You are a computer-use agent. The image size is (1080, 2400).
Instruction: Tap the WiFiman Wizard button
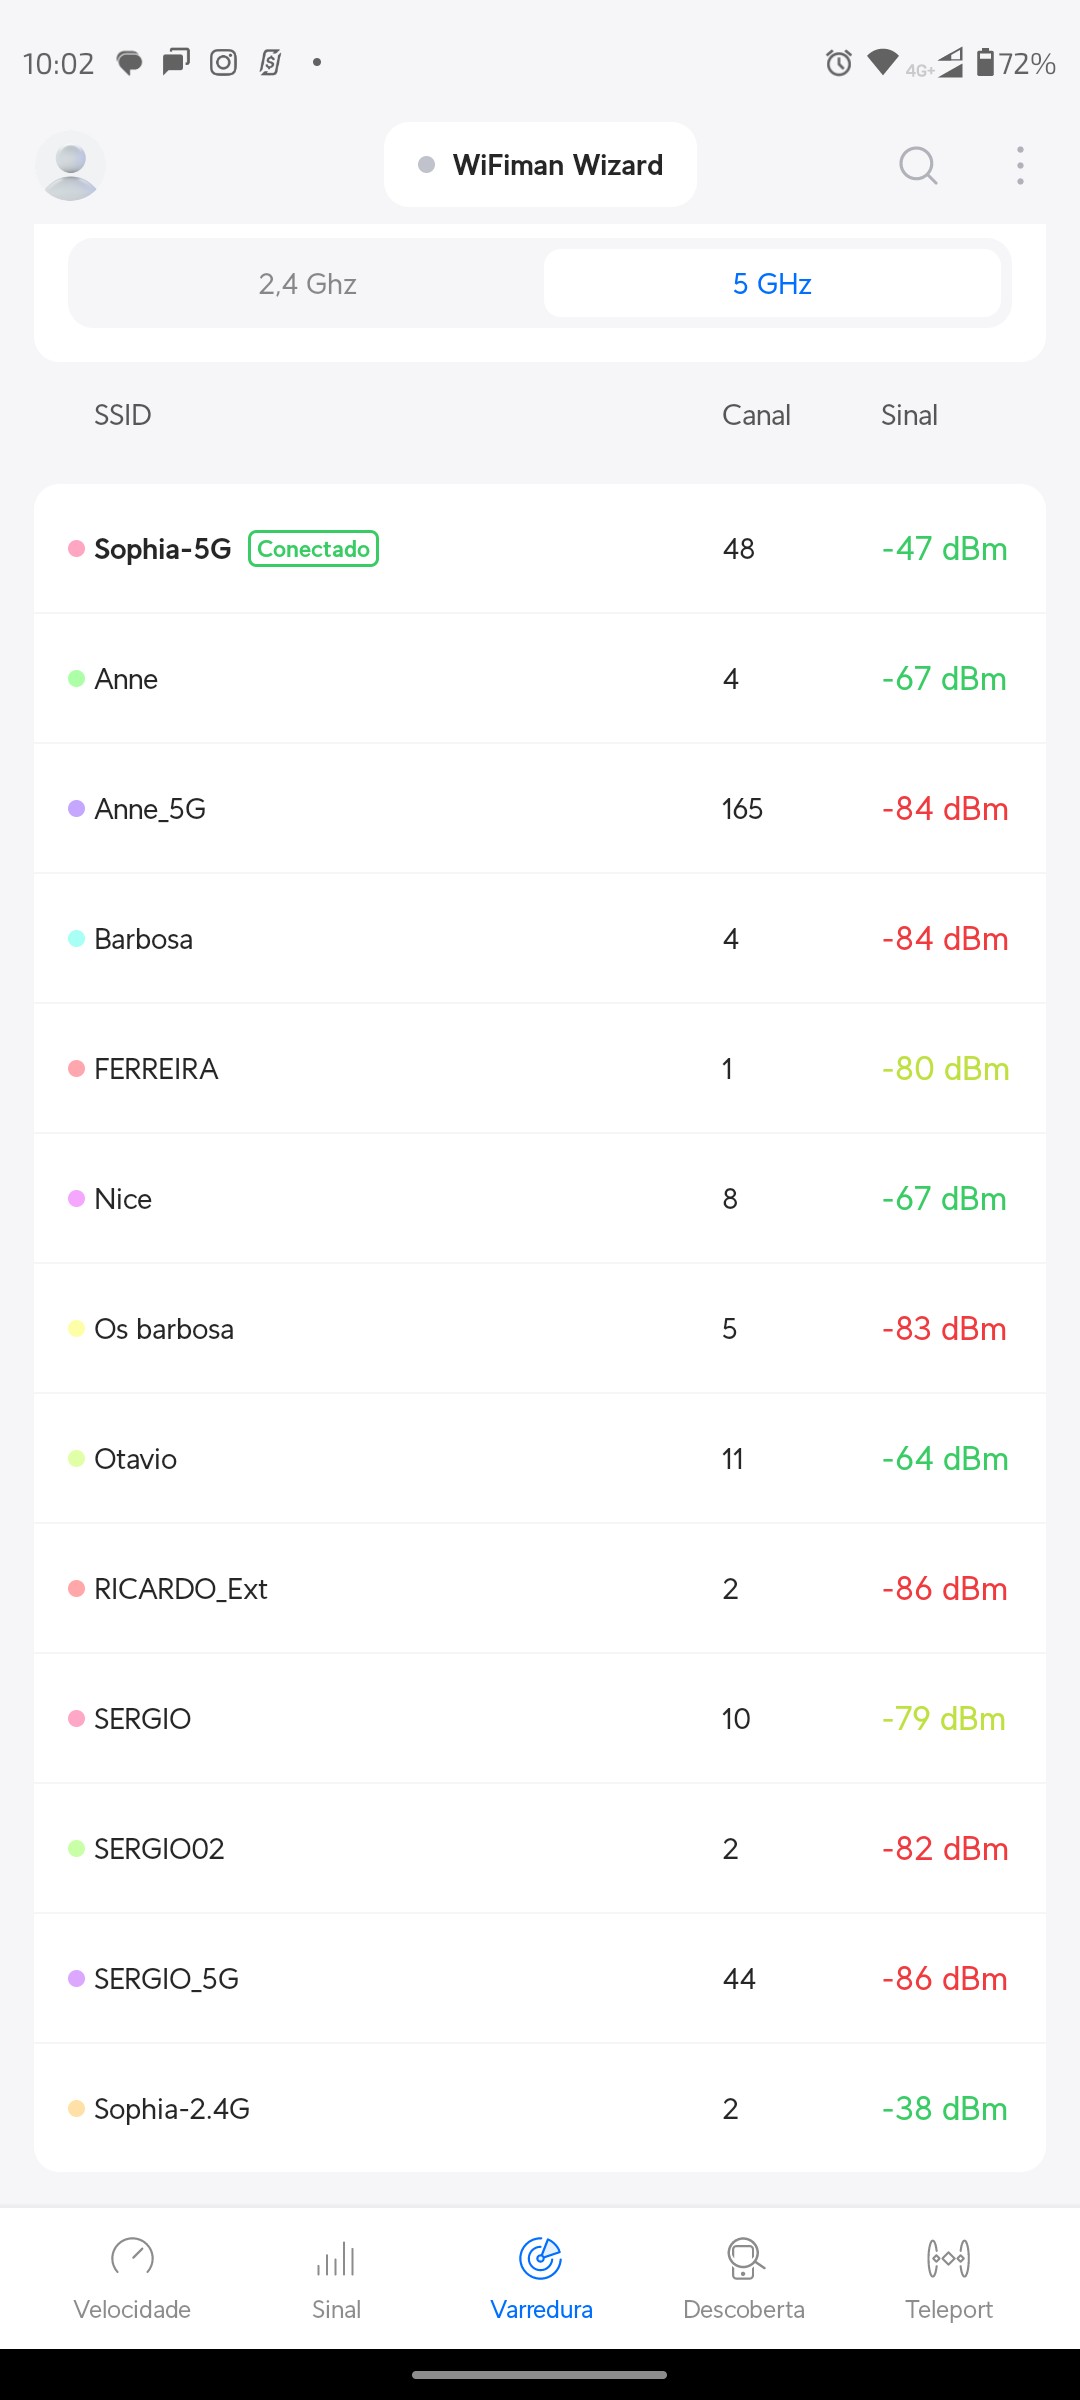[x=540, y=165]
